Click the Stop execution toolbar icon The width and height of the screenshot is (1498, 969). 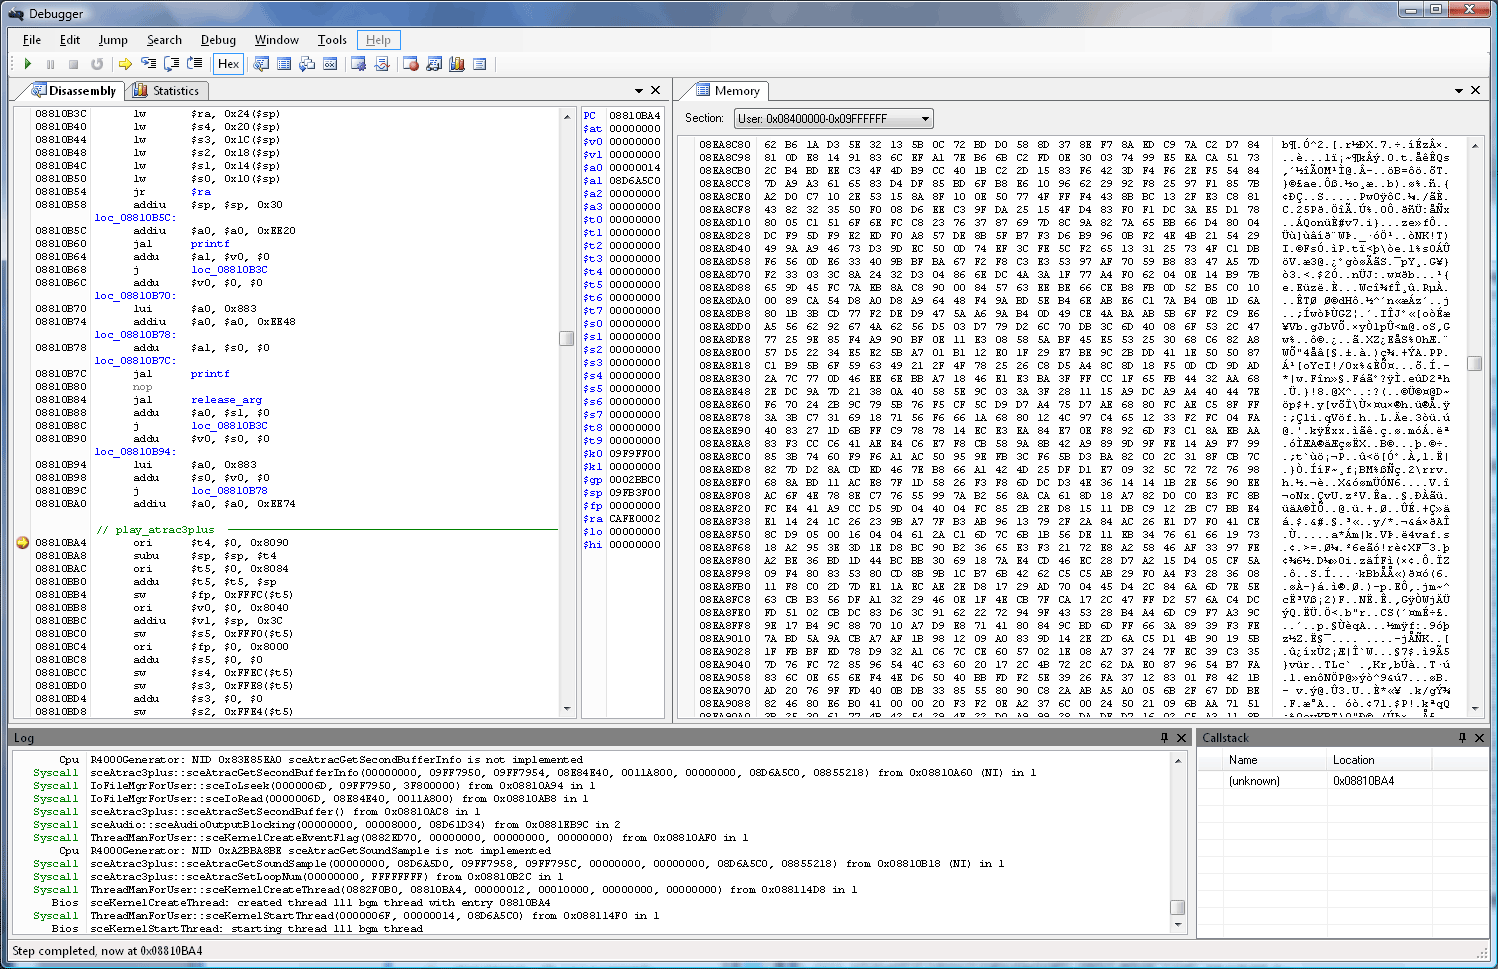pyautogui.click(x=73, y=64)
